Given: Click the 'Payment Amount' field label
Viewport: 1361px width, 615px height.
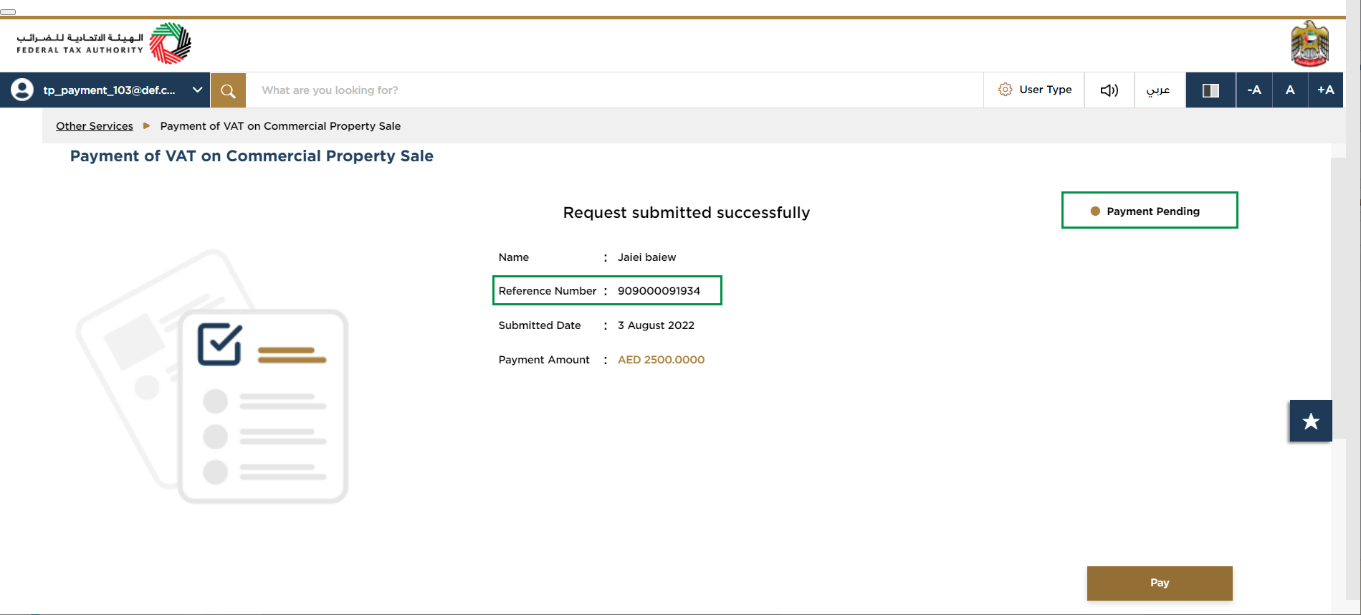Looking at the screenshot, I should (545, 359).
